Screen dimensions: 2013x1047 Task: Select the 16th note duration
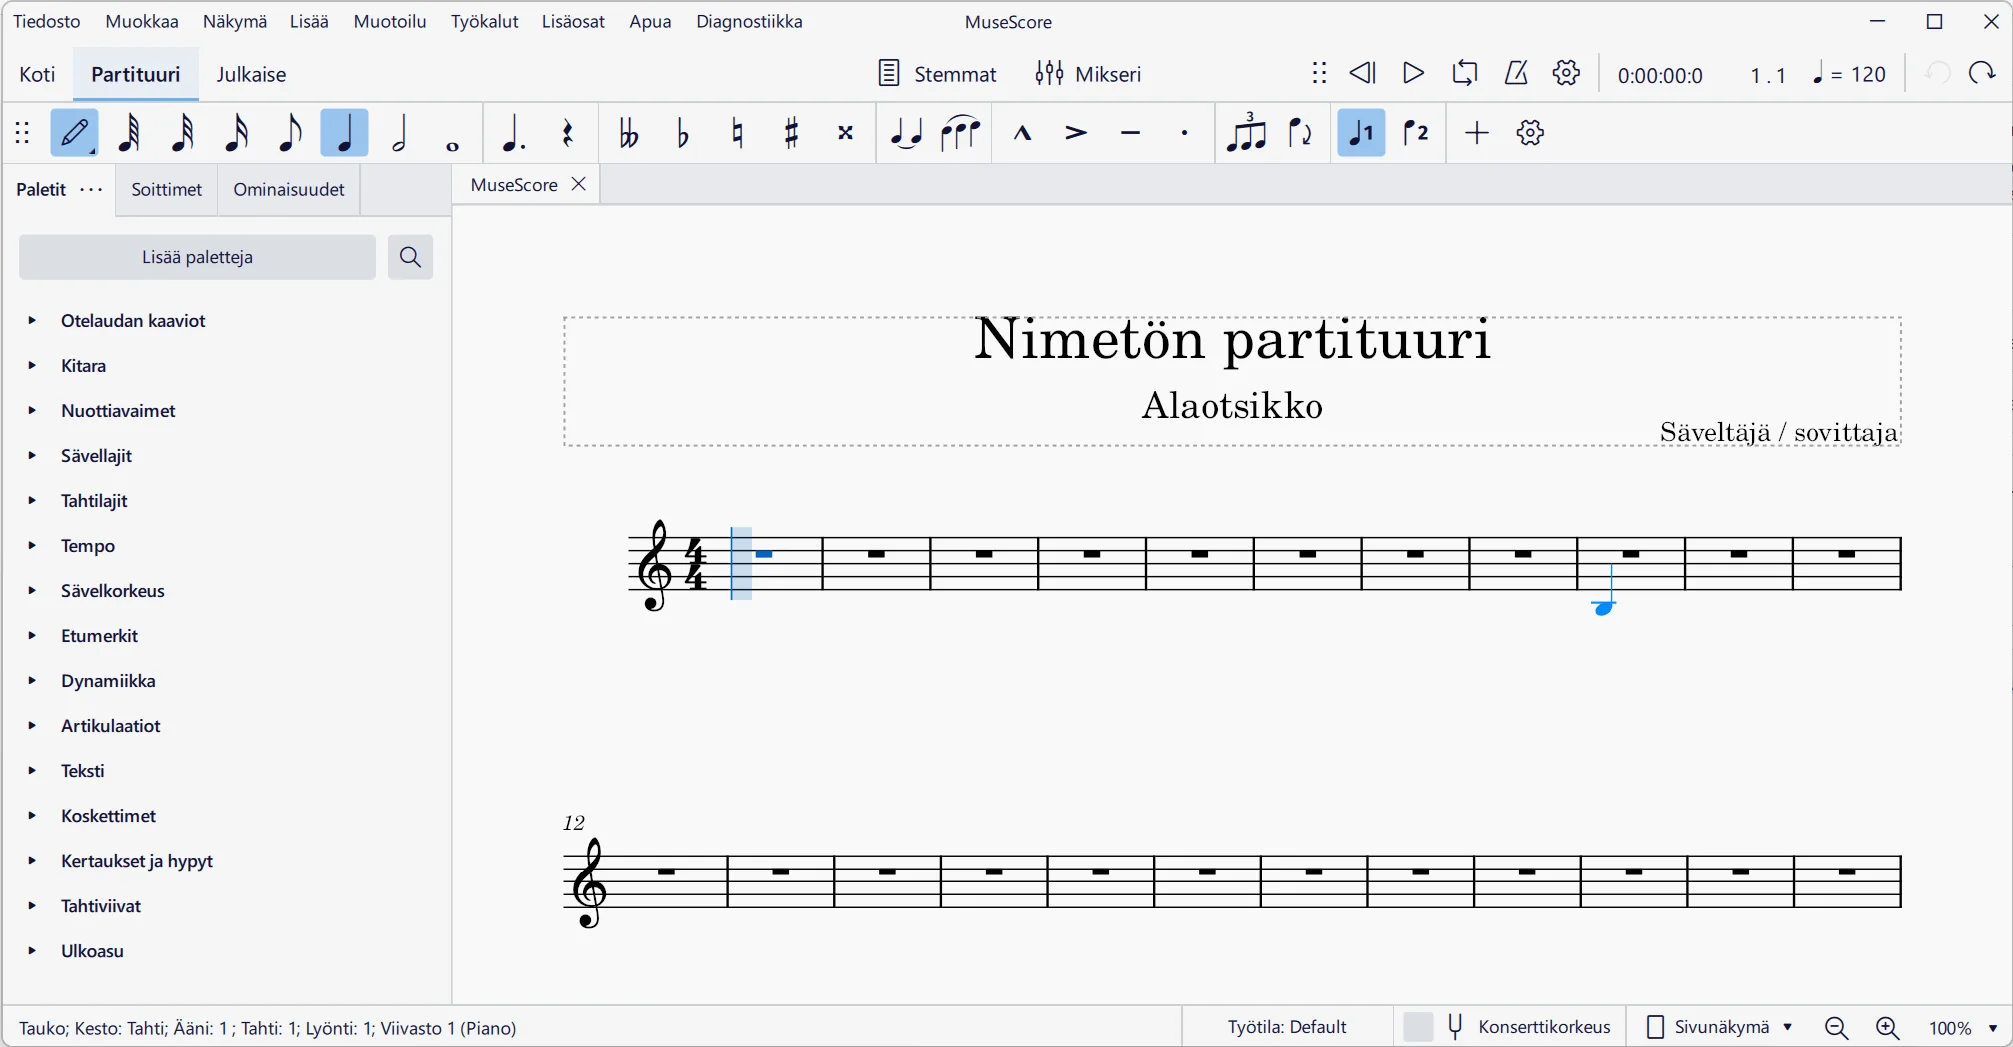pyautogui.click(x=237, y=133)
